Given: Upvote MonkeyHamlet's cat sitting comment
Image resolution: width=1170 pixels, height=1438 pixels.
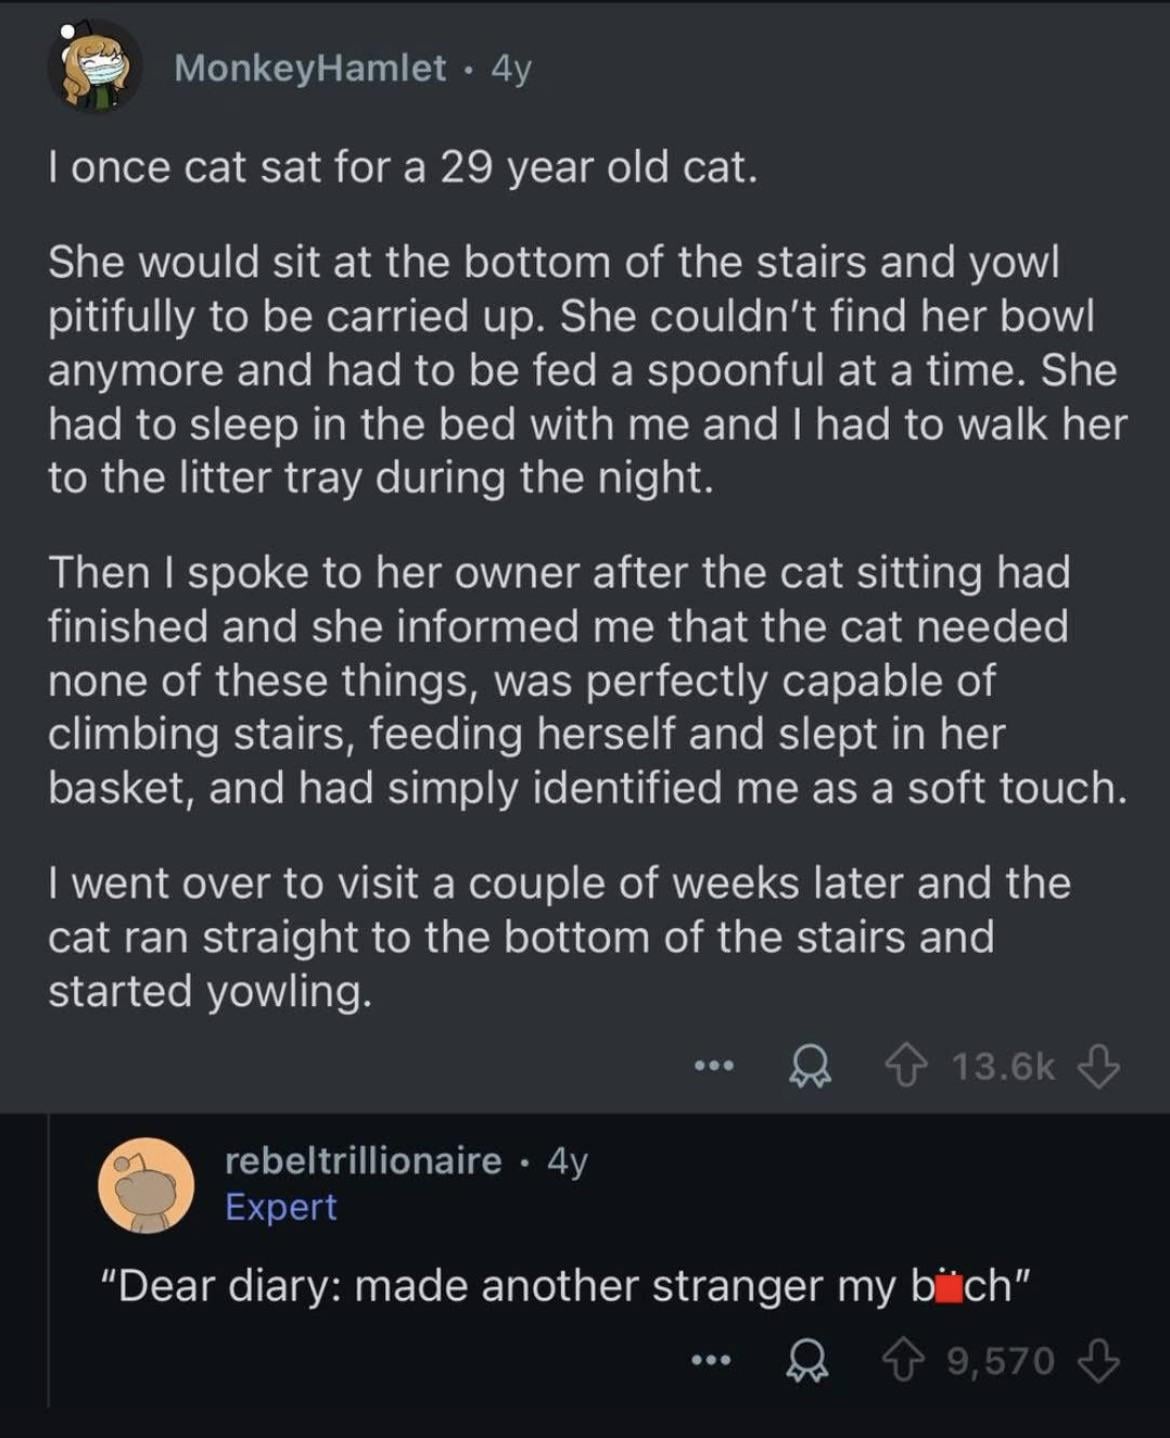Looking at the screenshot, I should (x=906, y=1066).
